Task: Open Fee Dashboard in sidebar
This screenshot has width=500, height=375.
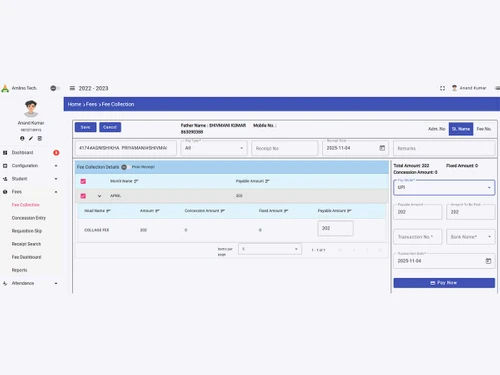Action: pyautogui.click(x=26, y=257)
